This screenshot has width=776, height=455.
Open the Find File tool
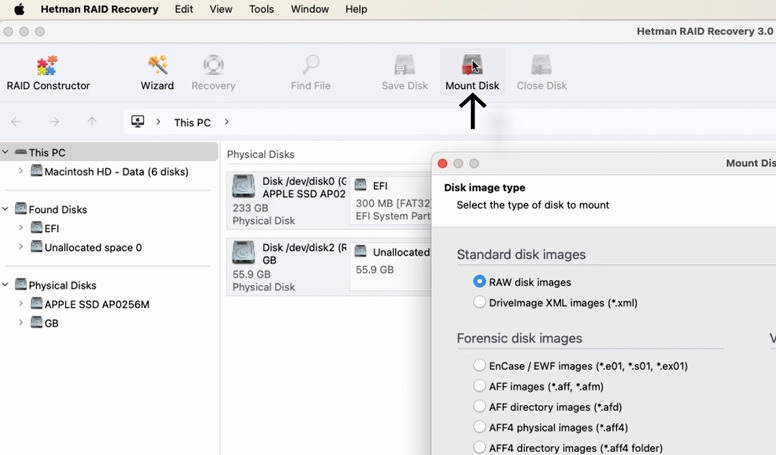point(310,73)
